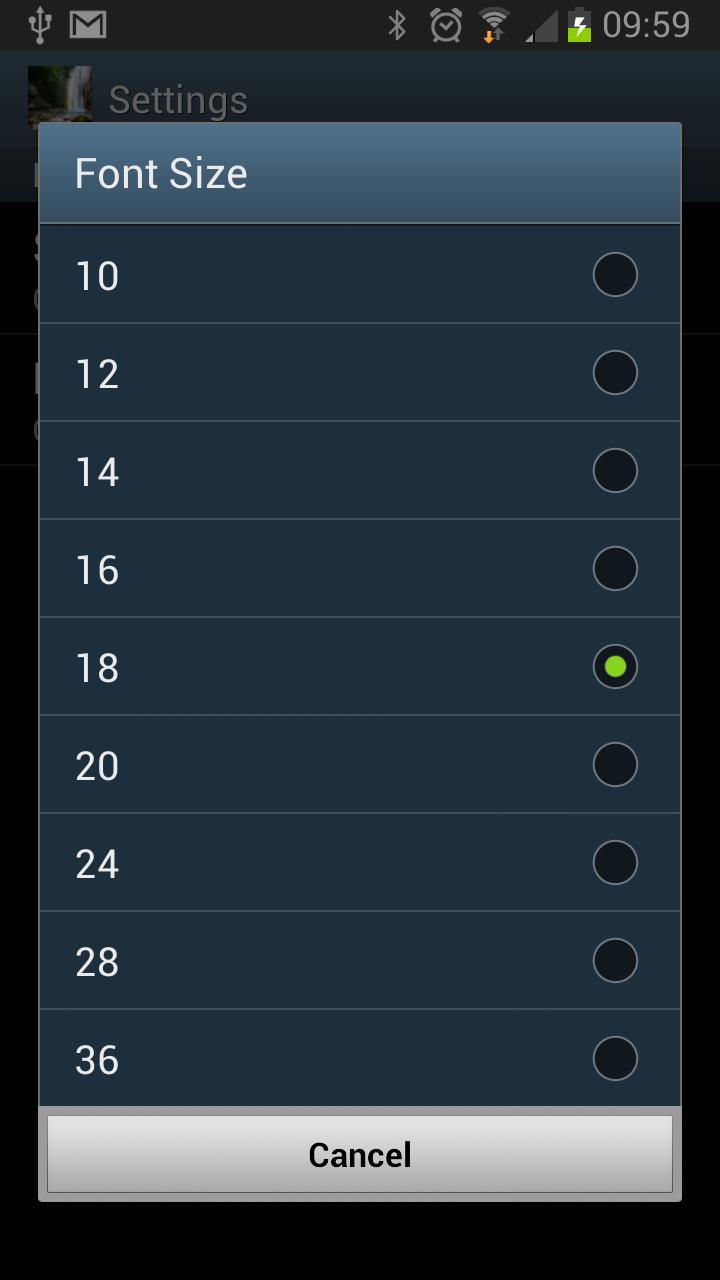720x1280 pixels.
Task: Tap the USB connection status icon
Action: click(x=40, y=24)
